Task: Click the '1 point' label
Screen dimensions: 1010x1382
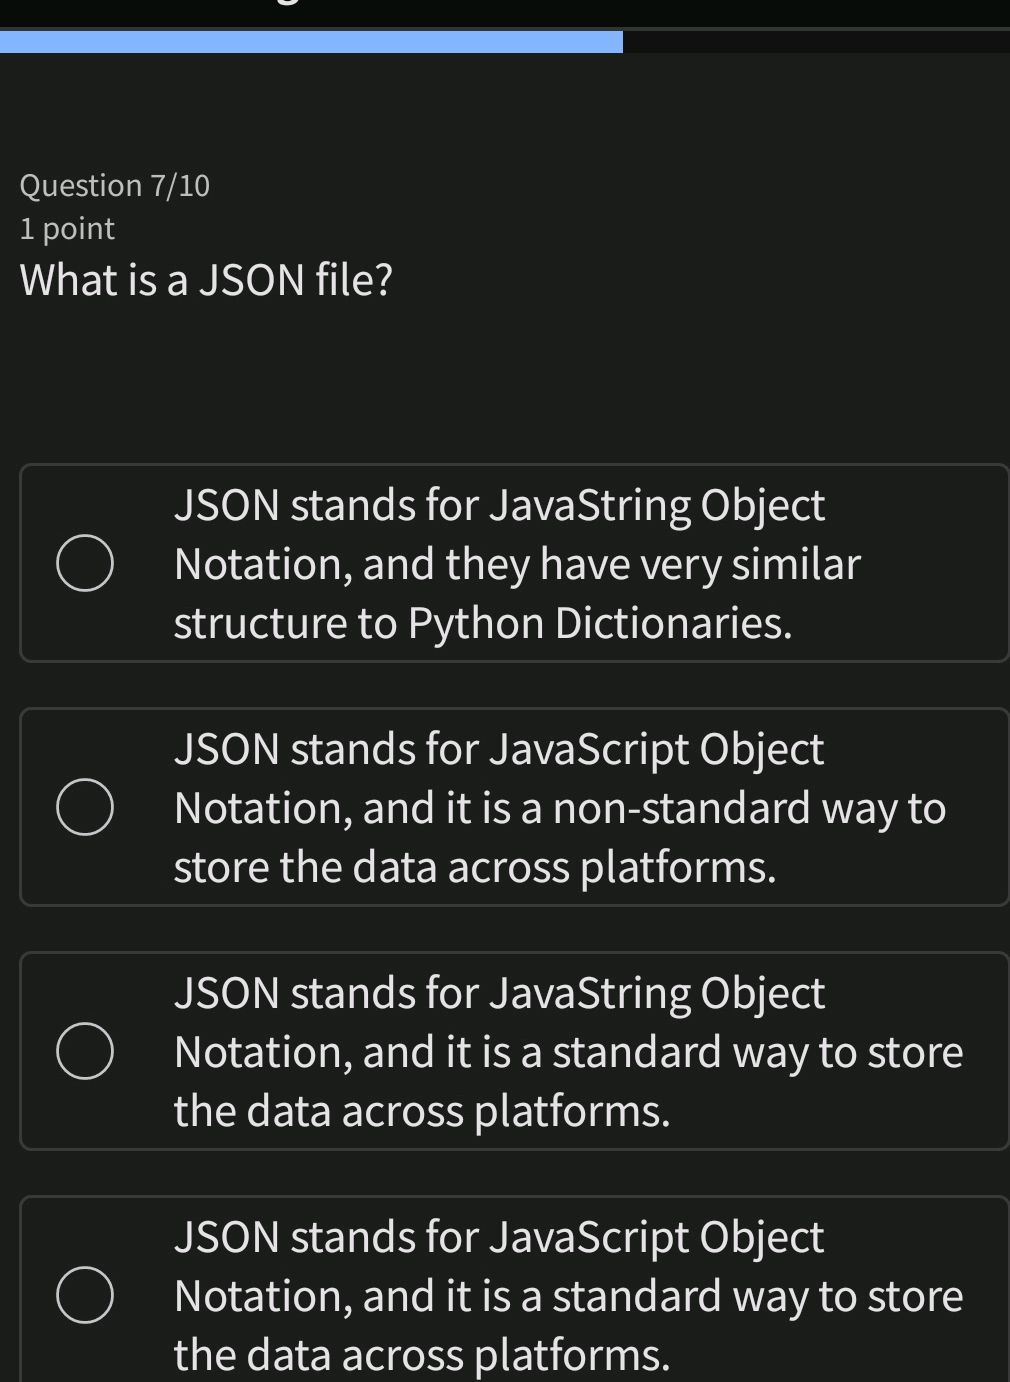Action: [66, 228]
